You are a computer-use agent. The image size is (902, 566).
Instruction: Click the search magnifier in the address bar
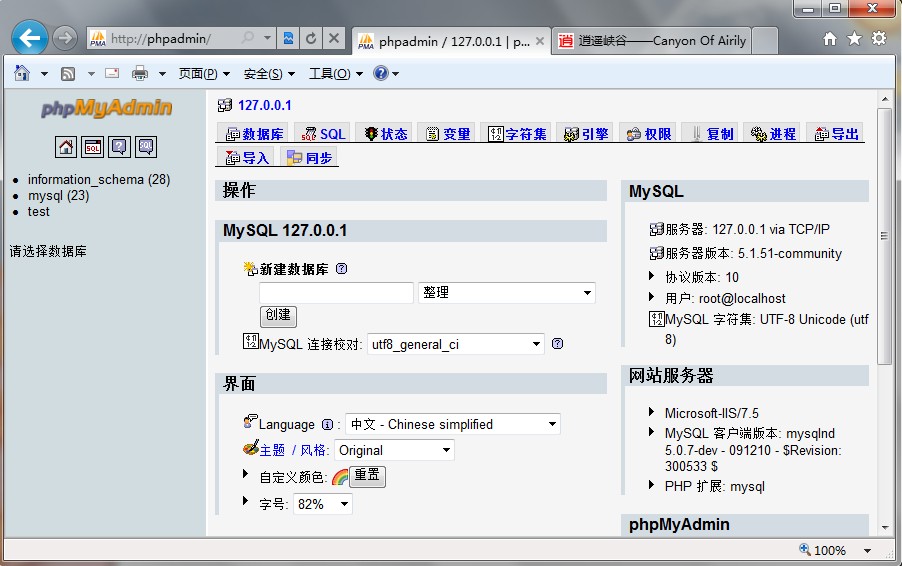point(248,38)
